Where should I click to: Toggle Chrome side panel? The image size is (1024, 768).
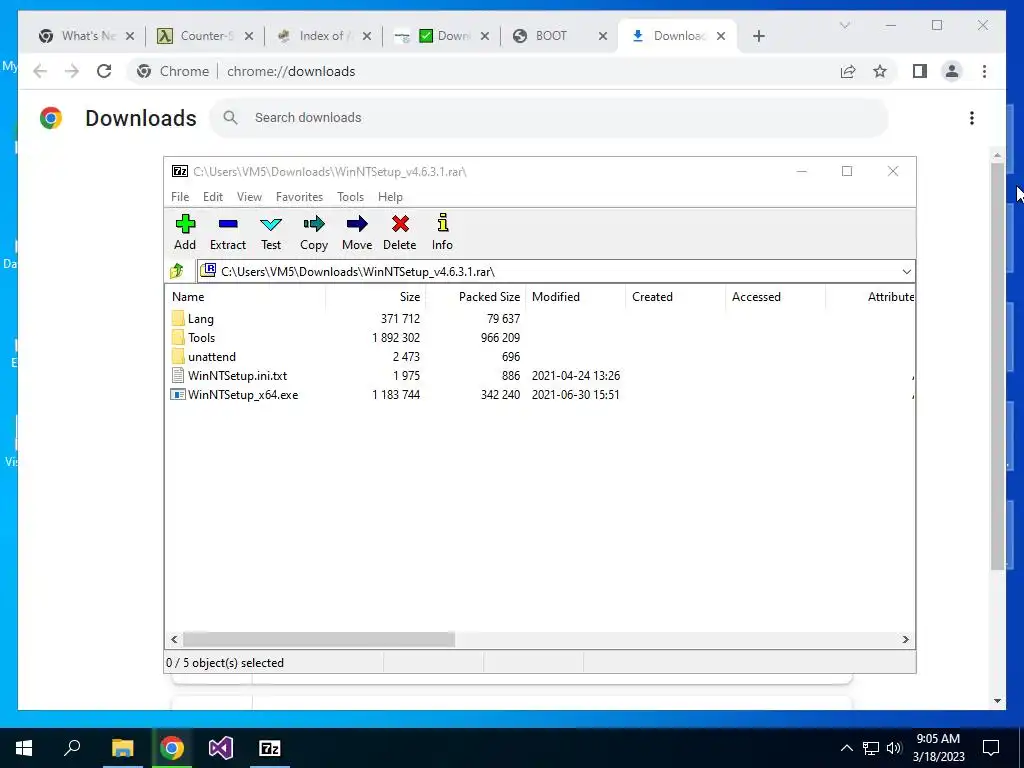(920, 71)
